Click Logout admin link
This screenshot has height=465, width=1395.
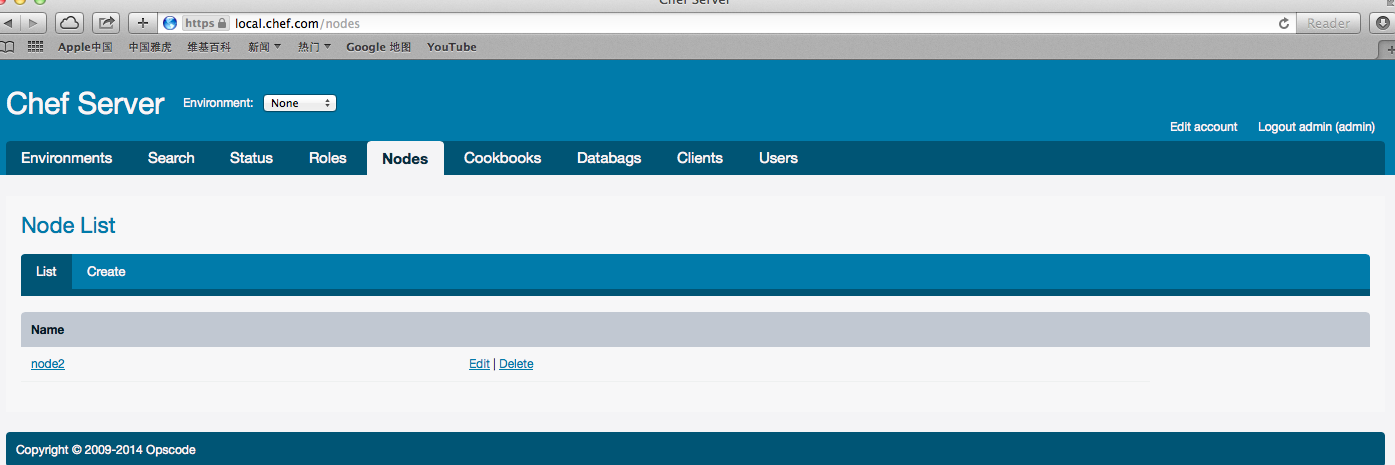click(x=1317, y=127)
